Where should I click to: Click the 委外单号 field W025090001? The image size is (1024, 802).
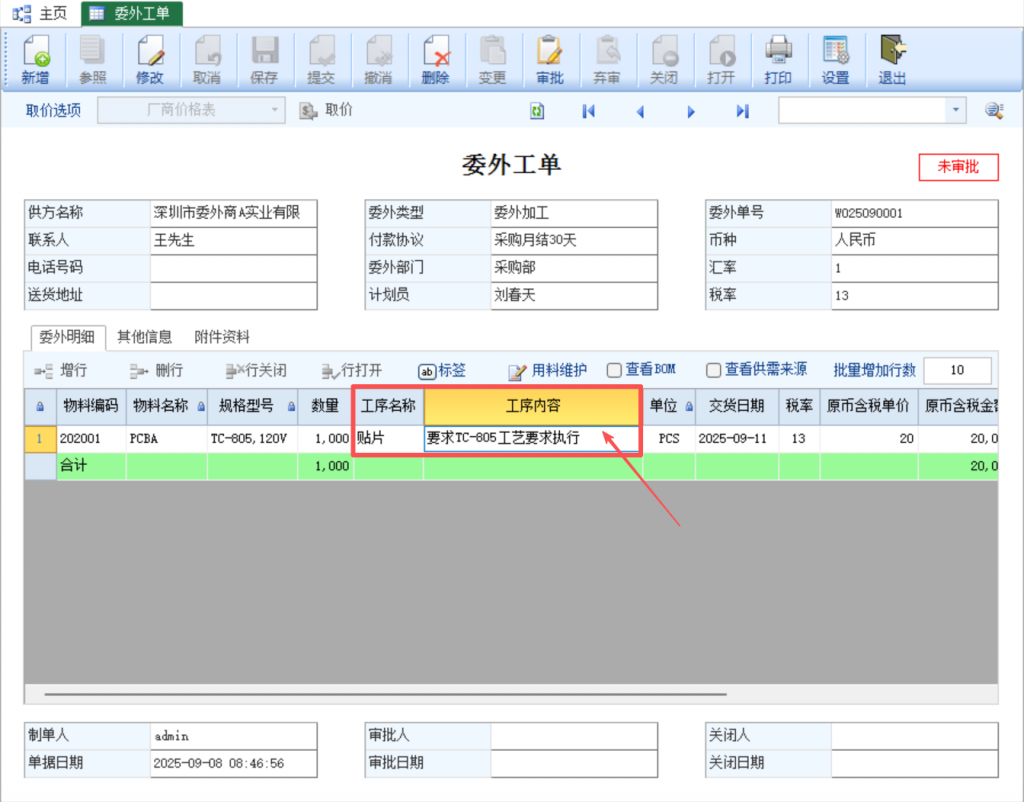[x=914, y=213]
